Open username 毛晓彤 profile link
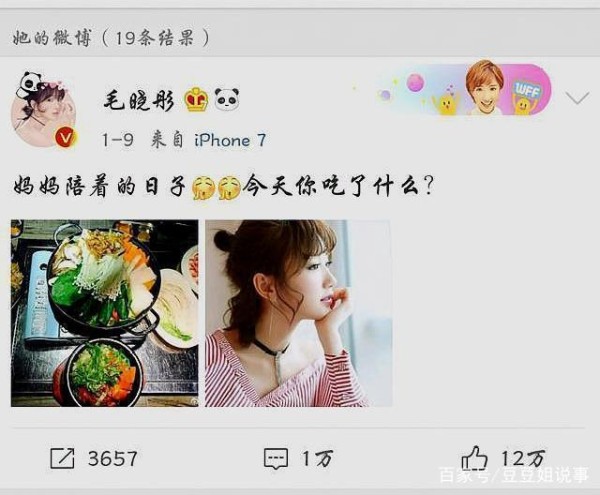Image resolution: width=600 pixels, height=495 pixels. point(139,100)
